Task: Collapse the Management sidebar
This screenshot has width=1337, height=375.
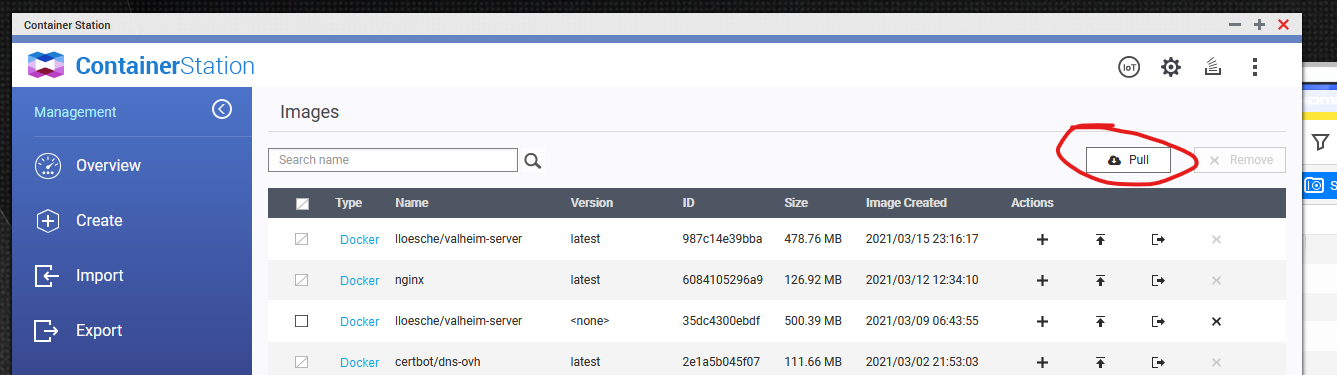Action: pyautogui.click(x=222, y=109)
